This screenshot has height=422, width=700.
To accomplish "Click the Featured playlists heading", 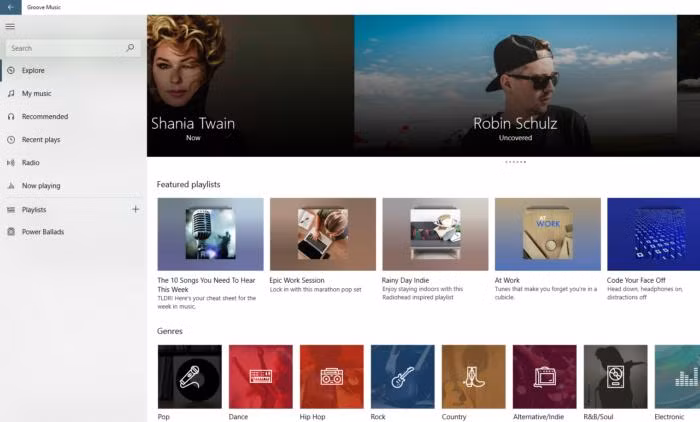I will tap(188, 184).
